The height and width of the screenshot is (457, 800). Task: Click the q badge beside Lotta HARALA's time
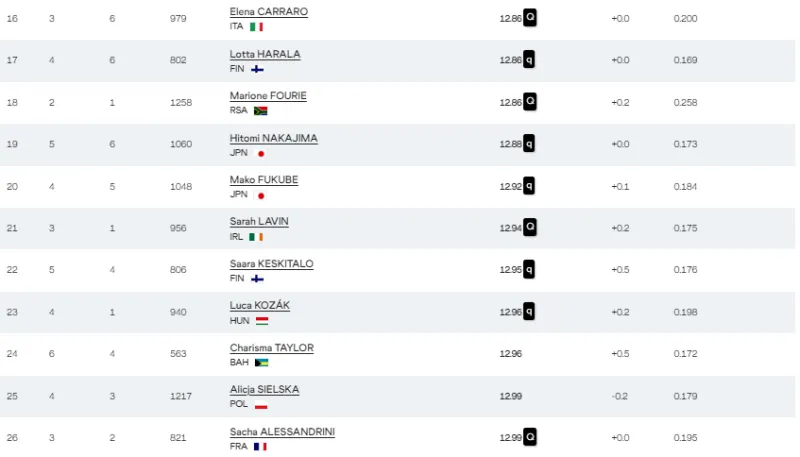529,60
